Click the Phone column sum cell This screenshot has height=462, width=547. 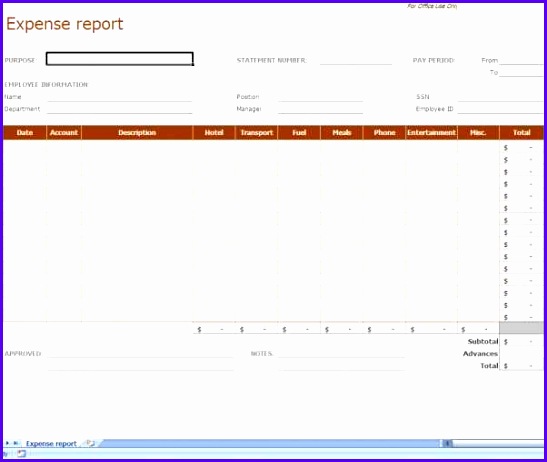[384, 329]
